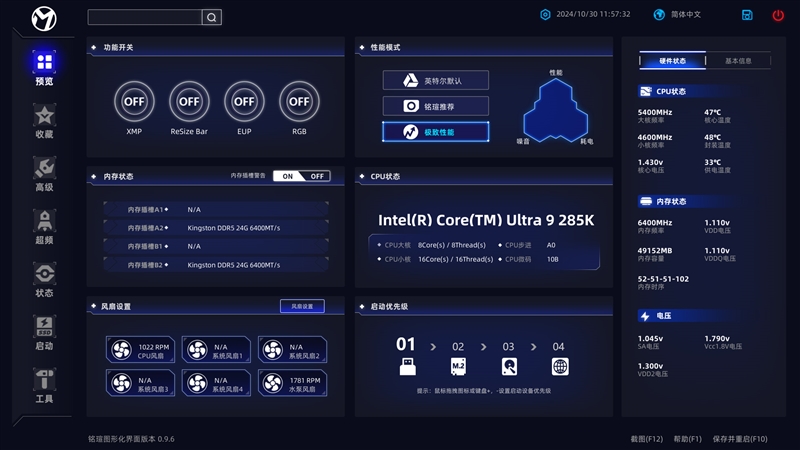Select the 极致性能 performance mode
The height and width of the screenshot is (450, 800).
pos(436,132)
